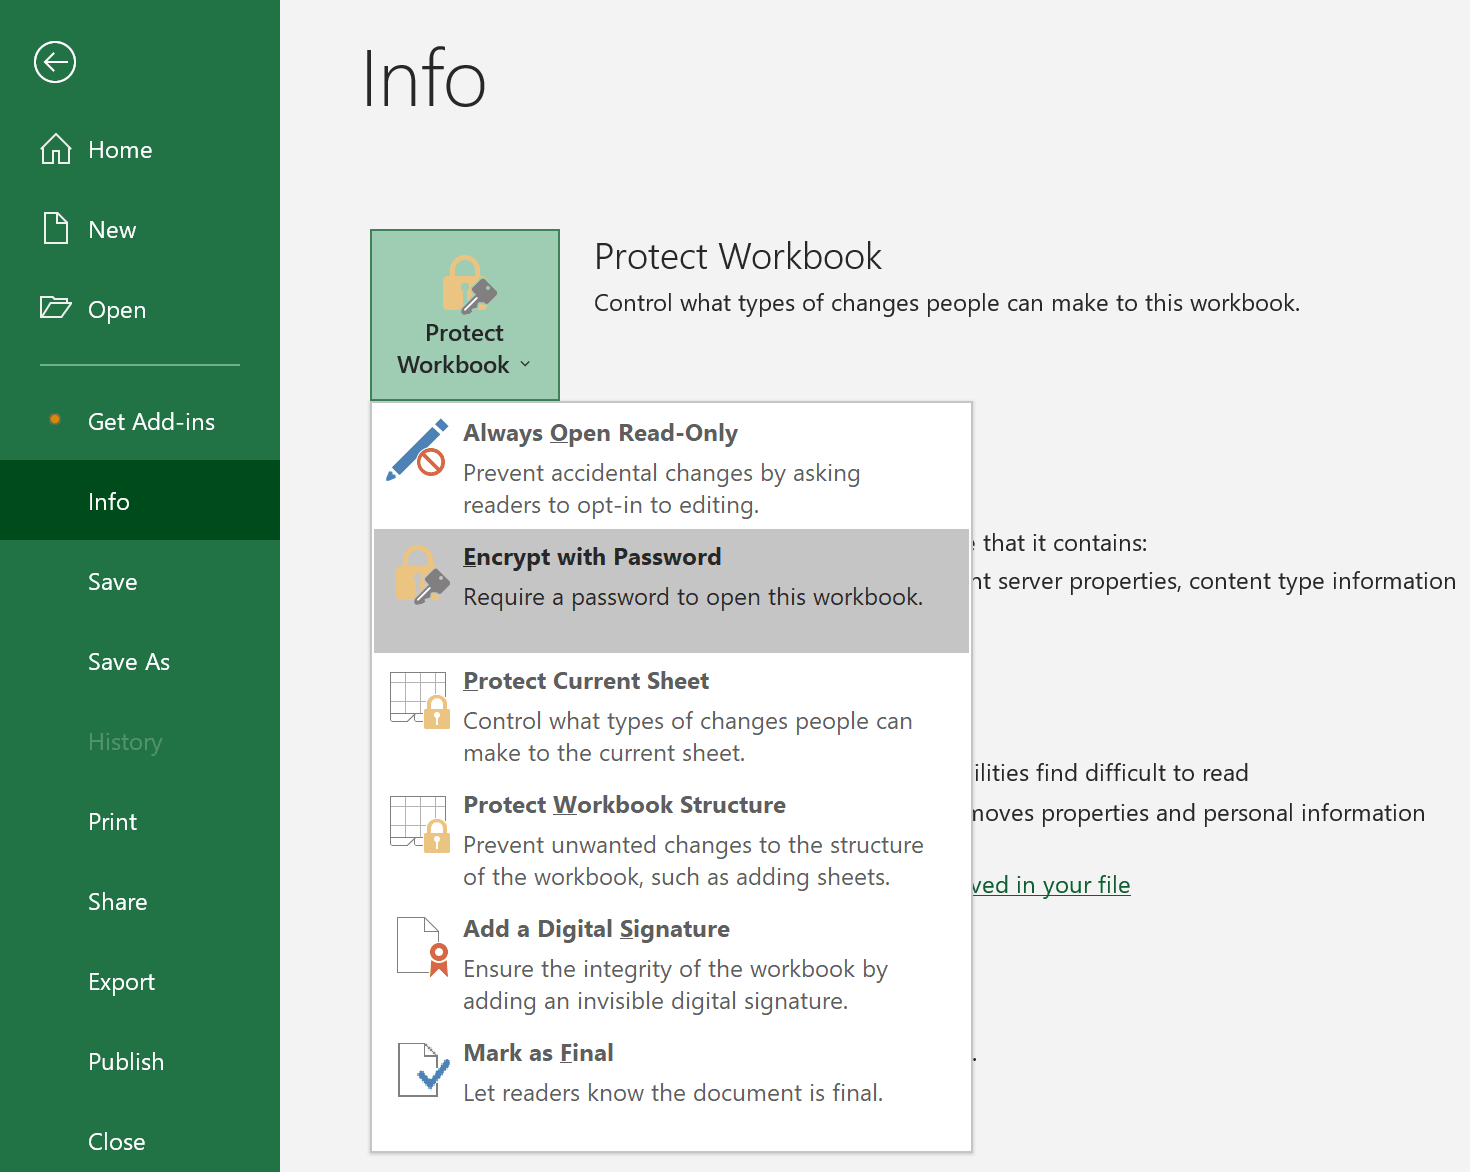The image size is (1470, 1172).
Task: Click the Open folder icon
Action: (x=56, y=307)
